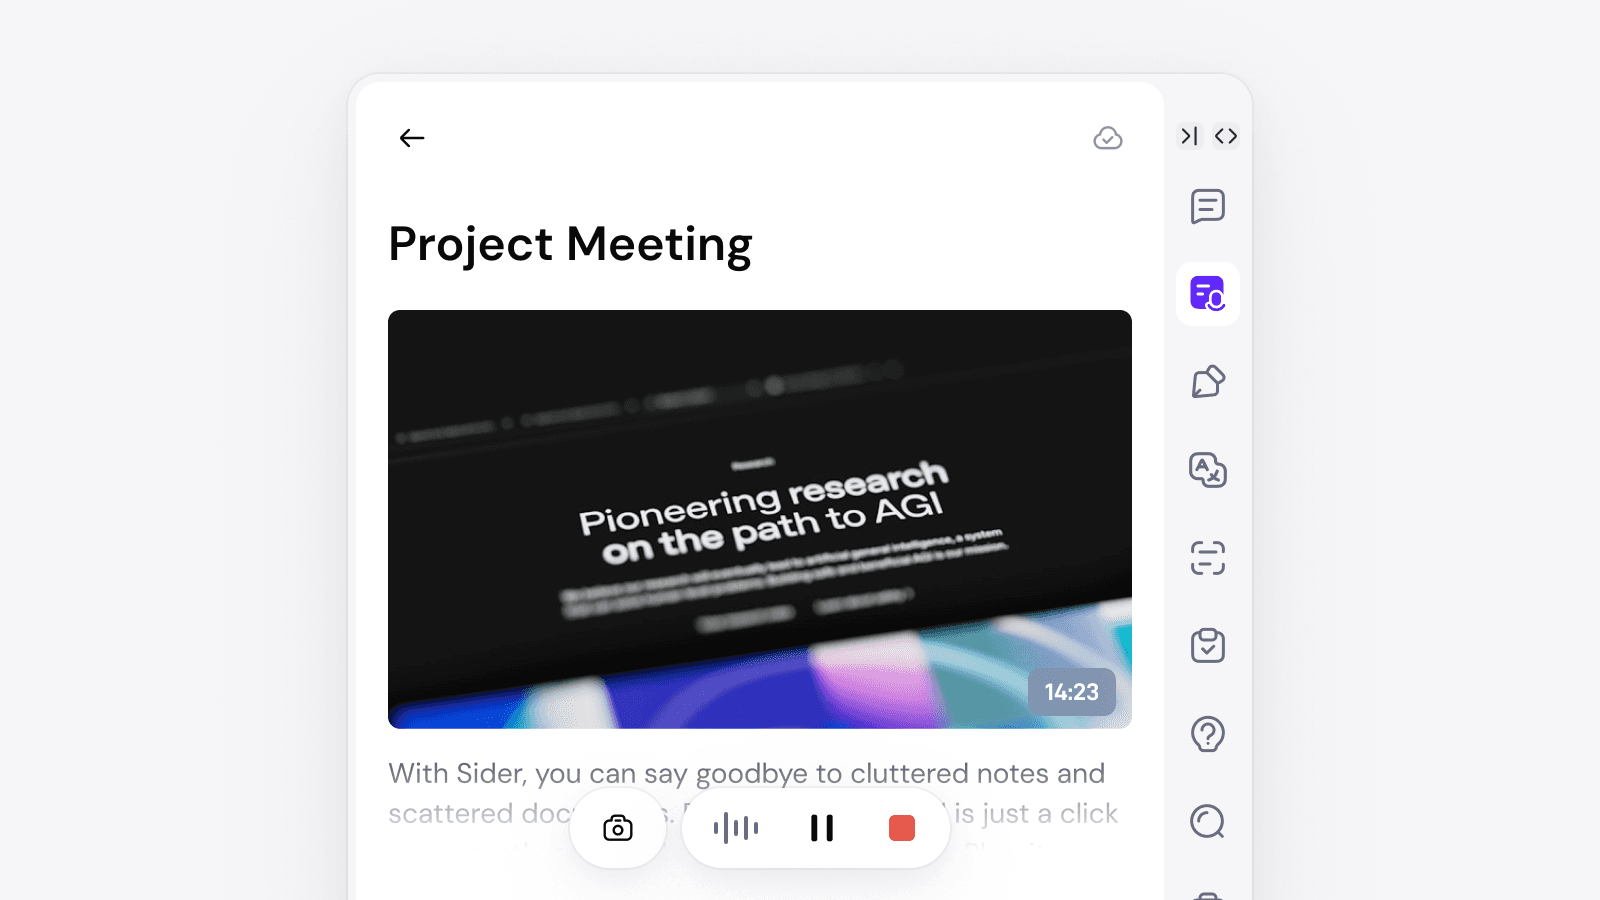Open the code brackets icon in sidebar
Viewport: 1600px width, 900px height.
point(1226,136)
